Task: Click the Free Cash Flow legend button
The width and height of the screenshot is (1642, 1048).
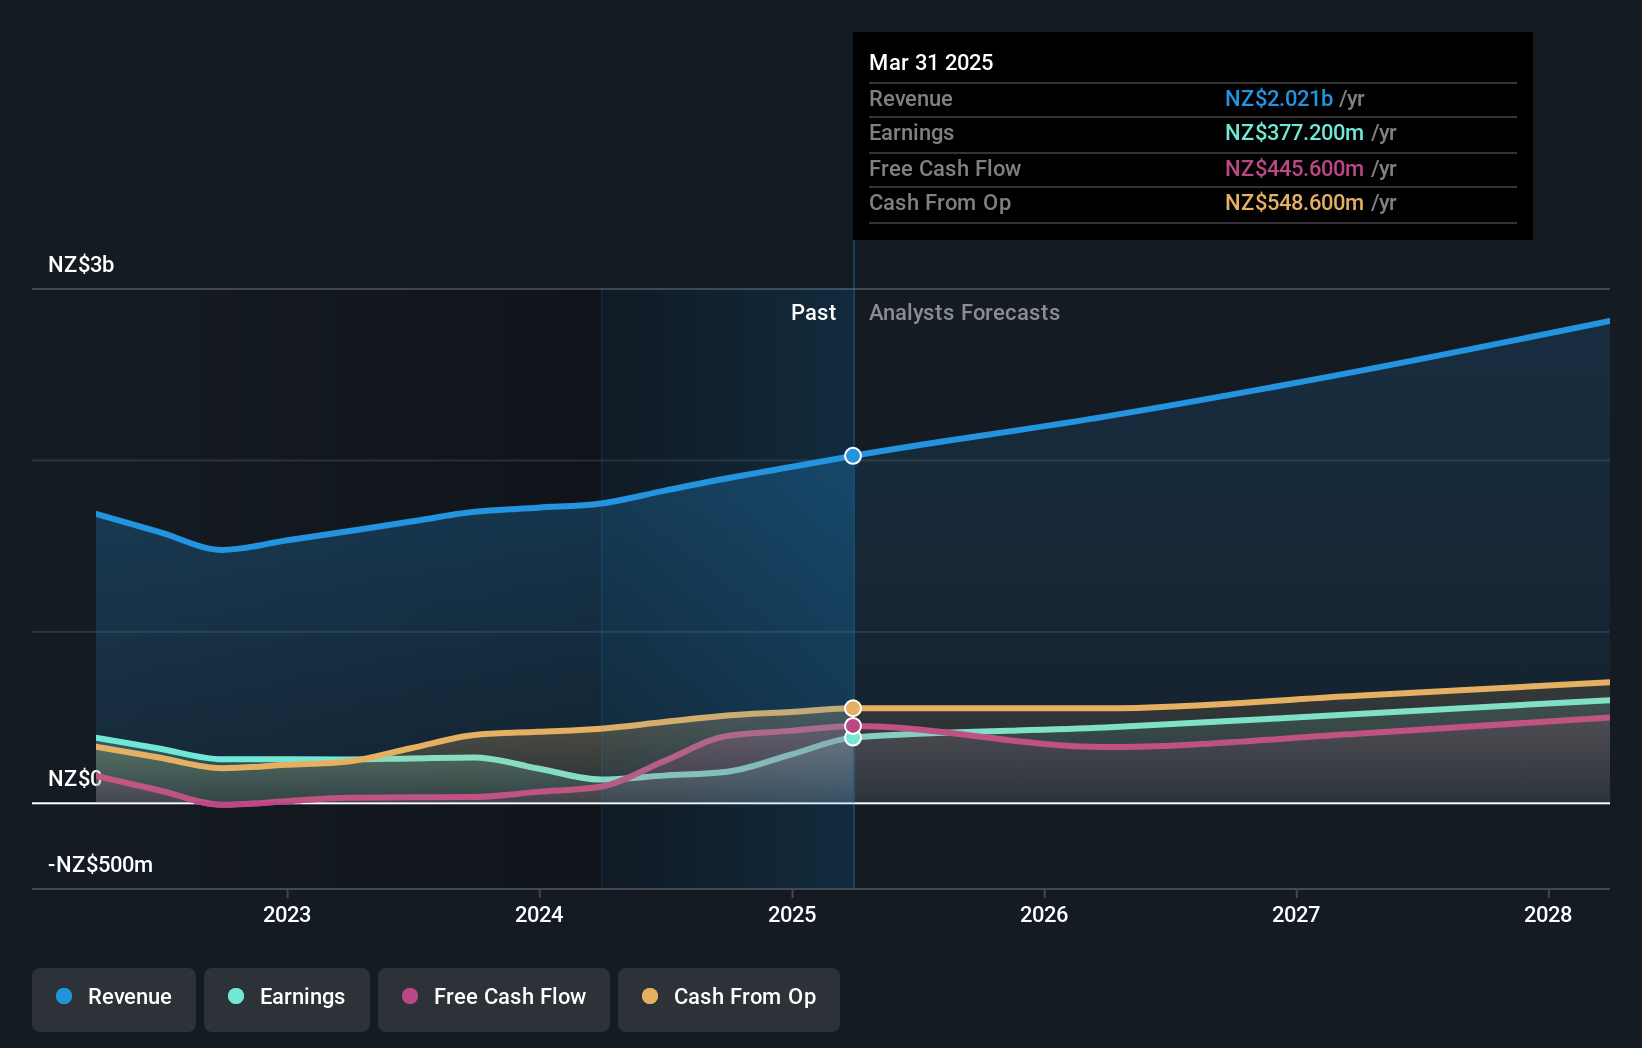Action: 493,999
